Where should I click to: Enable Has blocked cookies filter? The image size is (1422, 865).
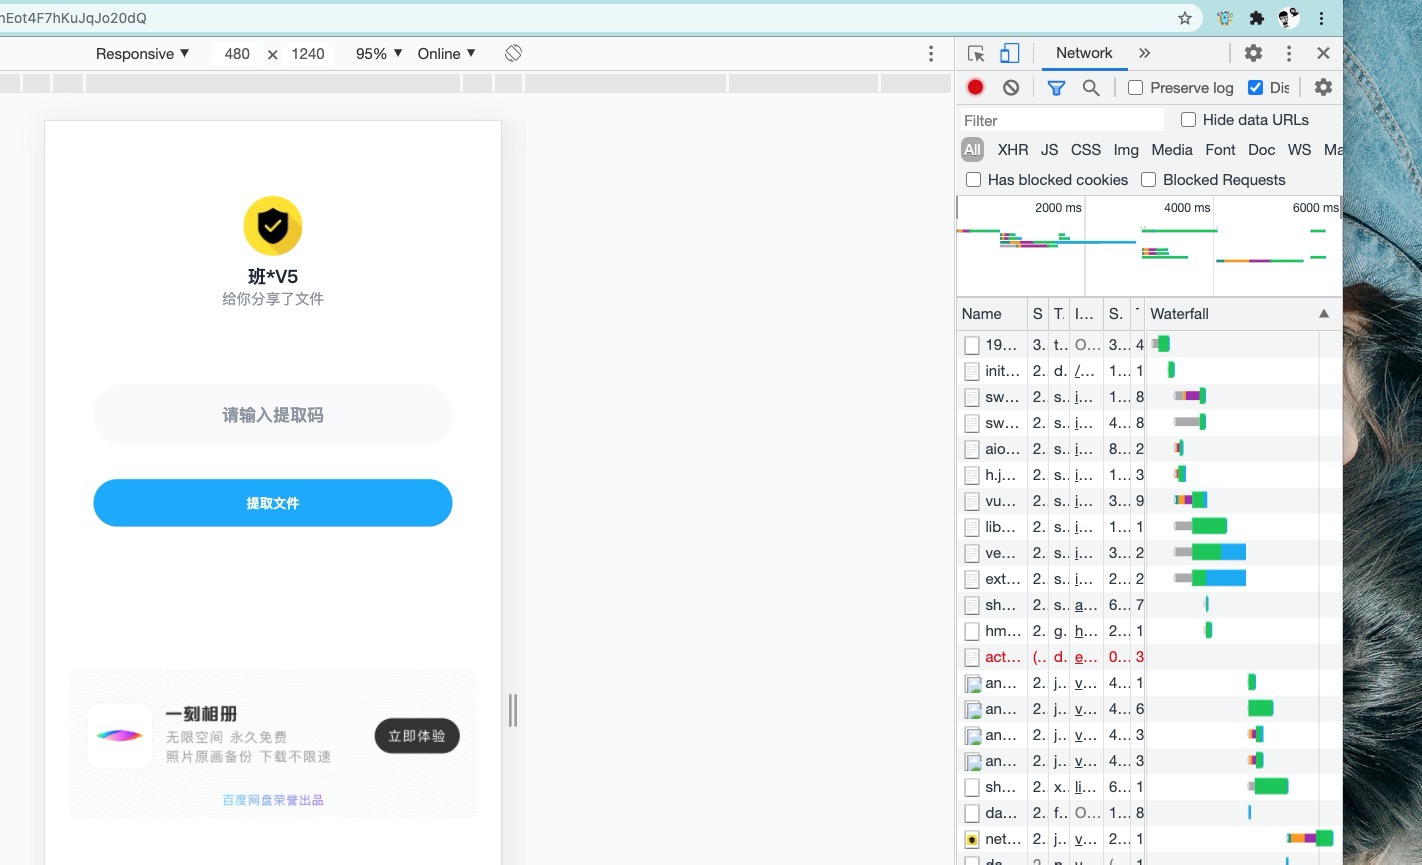coord(973,180)
